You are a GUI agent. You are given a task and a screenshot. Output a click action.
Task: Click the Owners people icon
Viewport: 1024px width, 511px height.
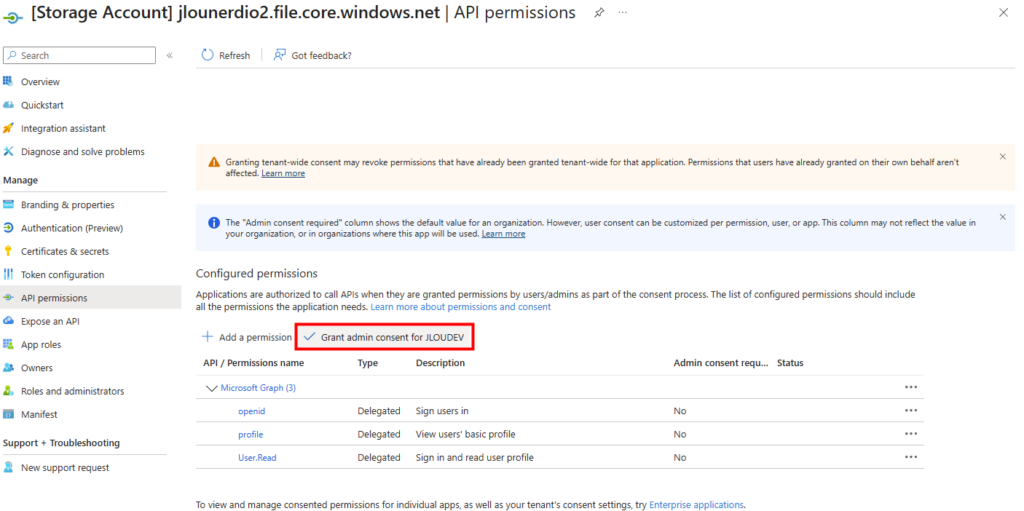pyautogui.click(x=8, y=368)
